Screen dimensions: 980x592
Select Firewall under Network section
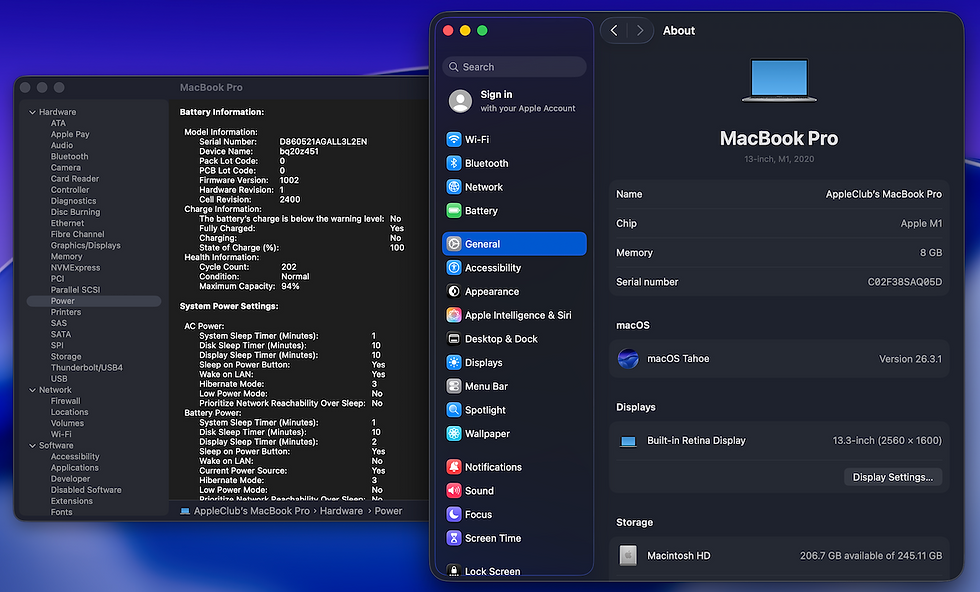[66, 401]
